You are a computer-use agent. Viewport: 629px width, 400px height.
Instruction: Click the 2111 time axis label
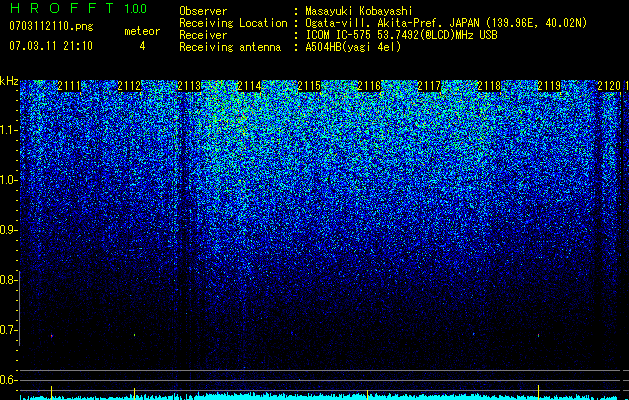69,86
